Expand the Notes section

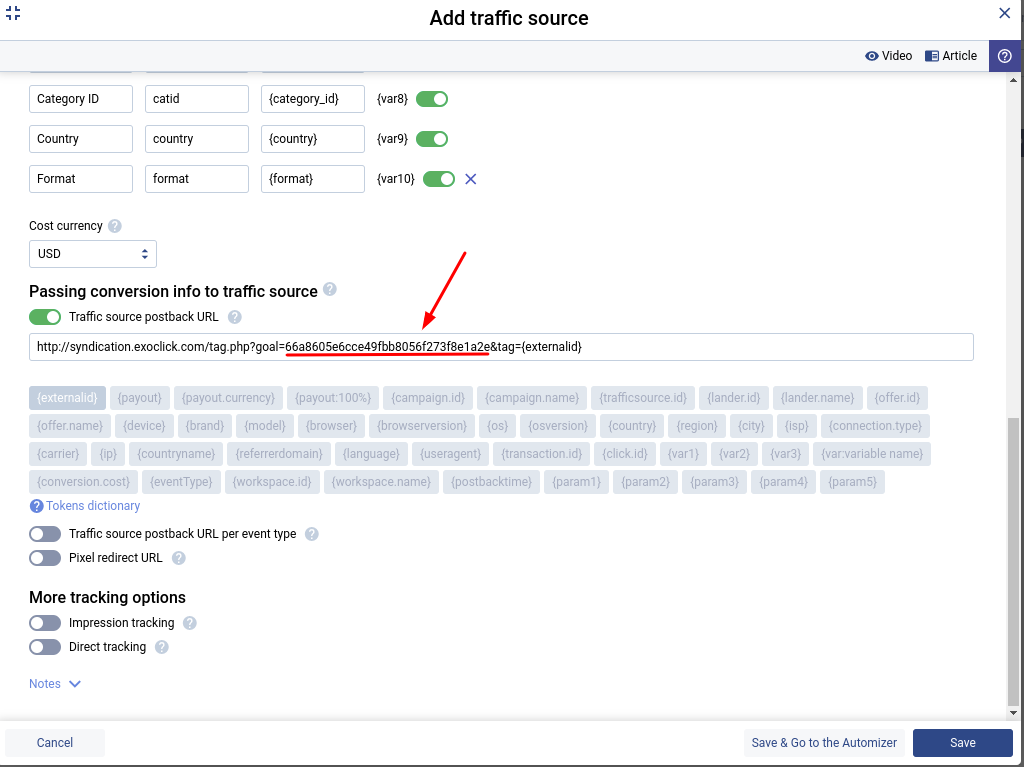coord(55,684)
